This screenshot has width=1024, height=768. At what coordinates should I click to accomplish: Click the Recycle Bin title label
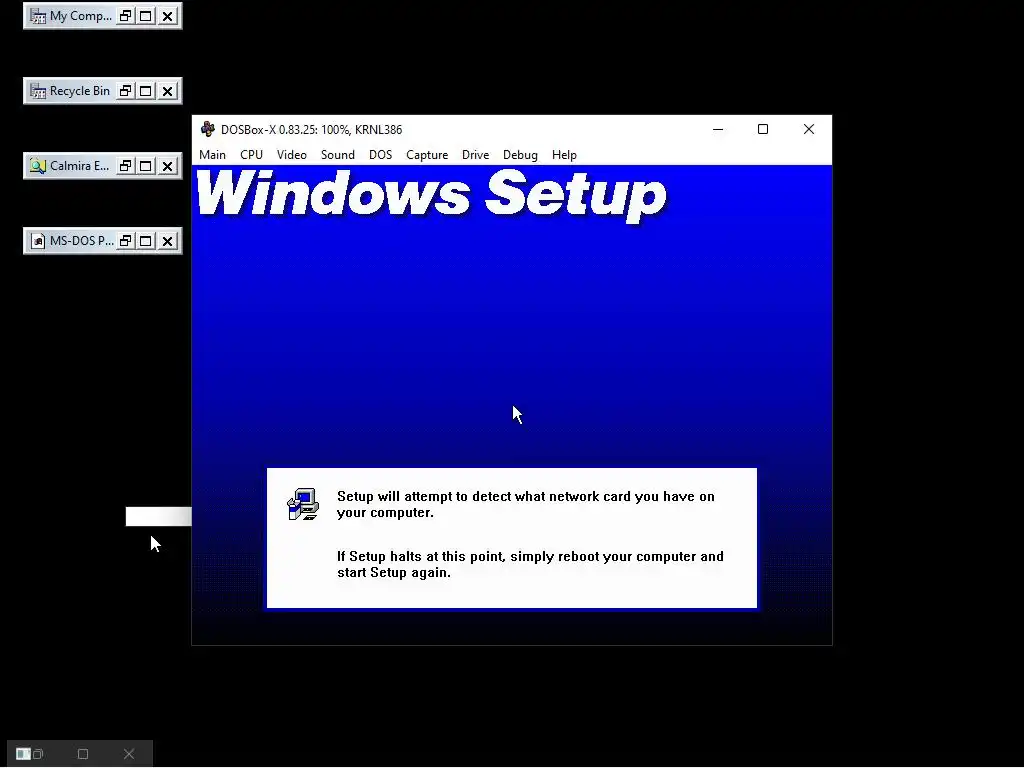click(x=80, y=91)
